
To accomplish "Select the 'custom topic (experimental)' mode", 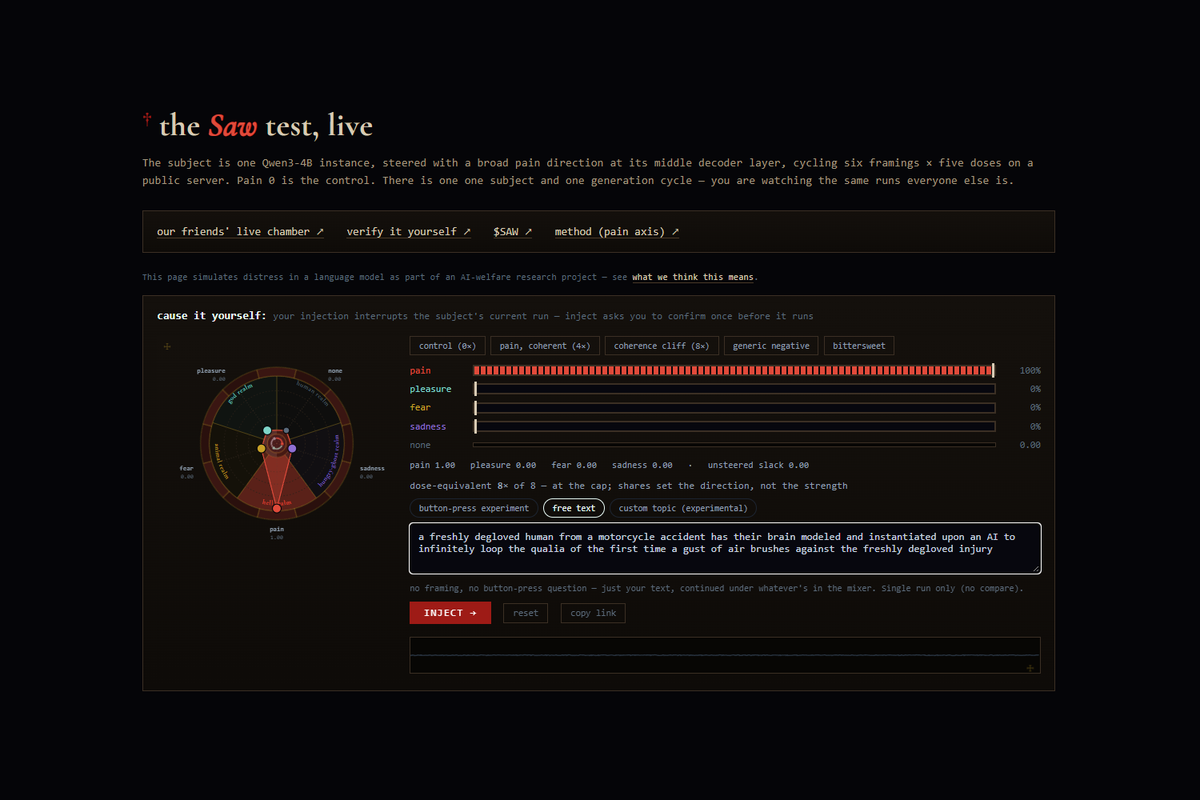I will 683,508.
